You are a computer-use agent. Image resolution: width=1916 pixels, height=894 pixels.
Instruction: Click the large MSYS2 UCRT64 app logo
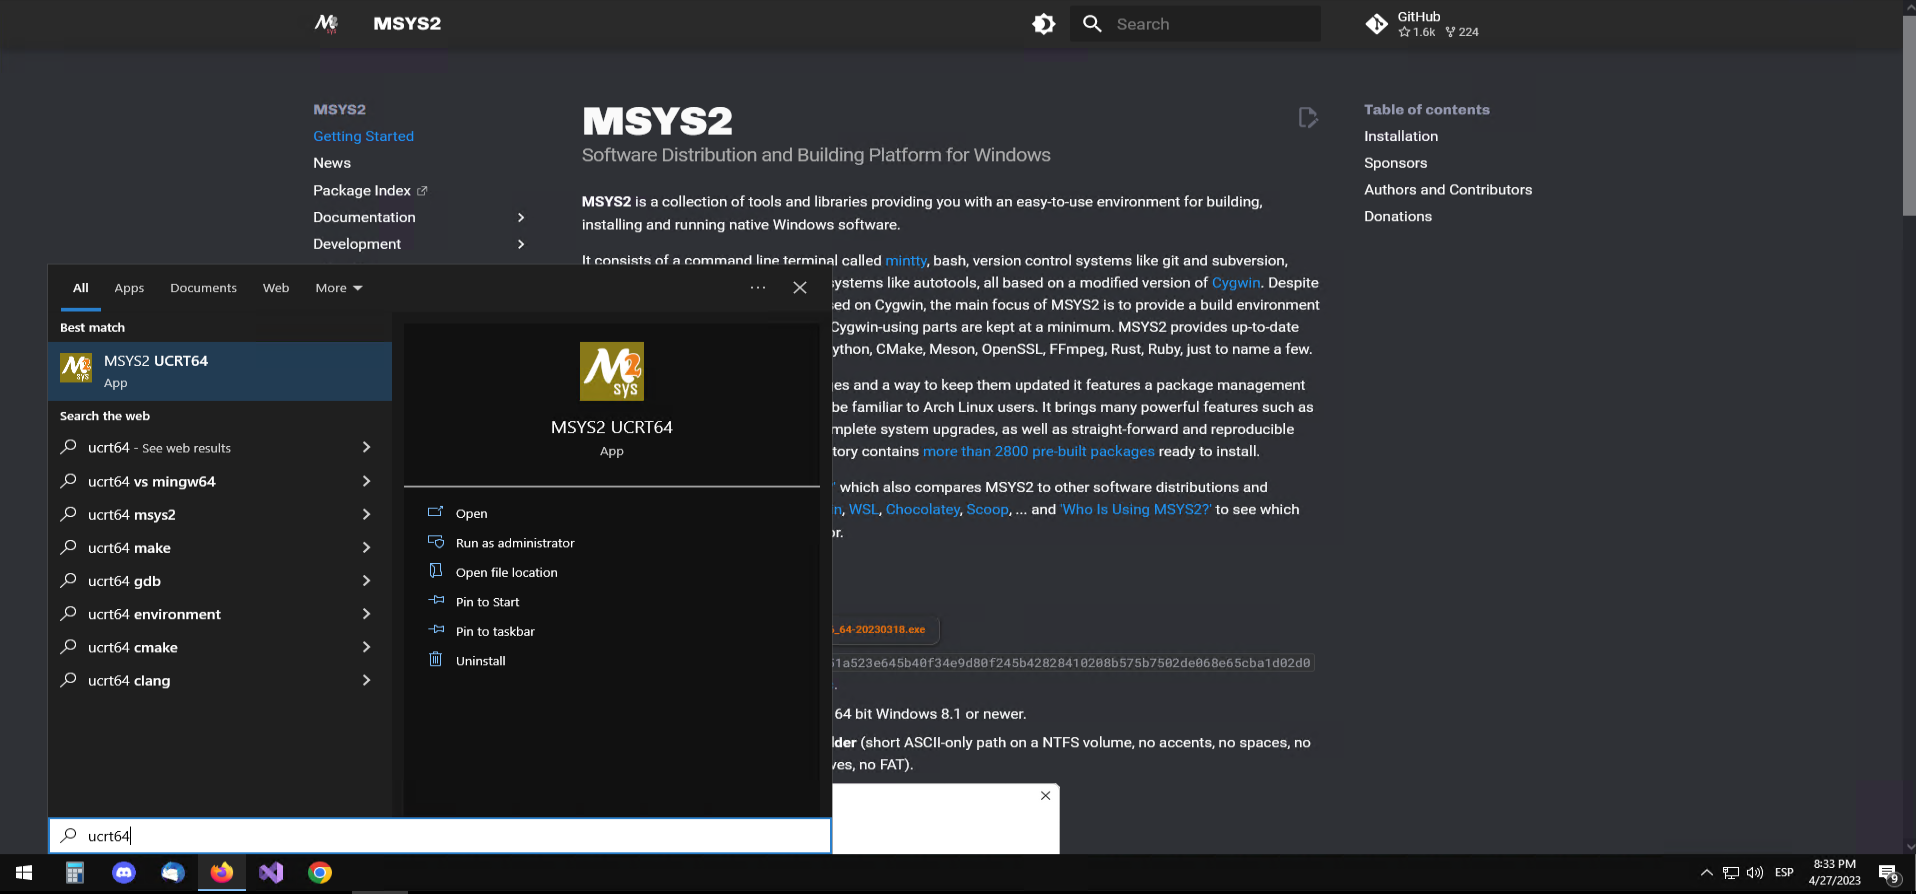pyautogui.click(x=612, y=371)
